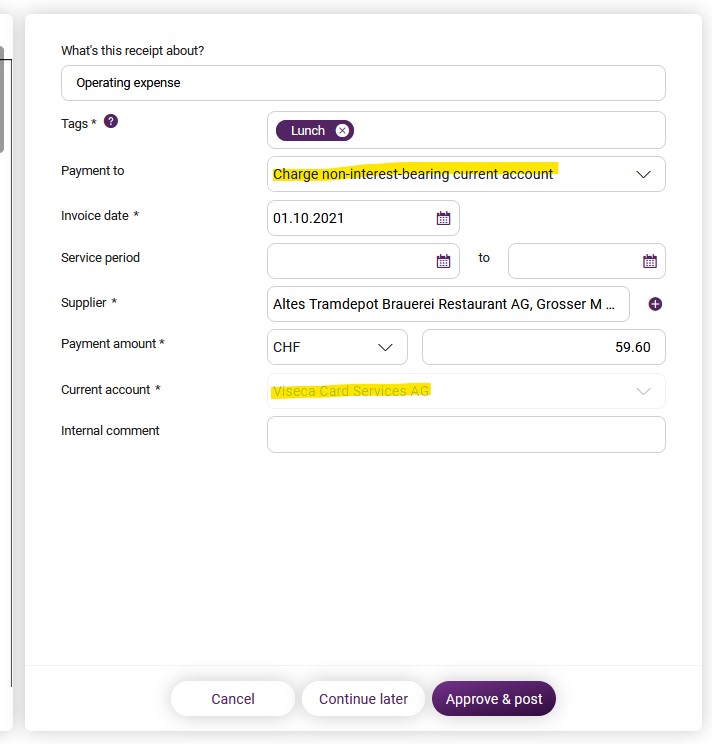The width and height of the screenshot is (712, 744).
Task: Click the Continue later button
Action: pyautogui.click(x=363, y=699)
